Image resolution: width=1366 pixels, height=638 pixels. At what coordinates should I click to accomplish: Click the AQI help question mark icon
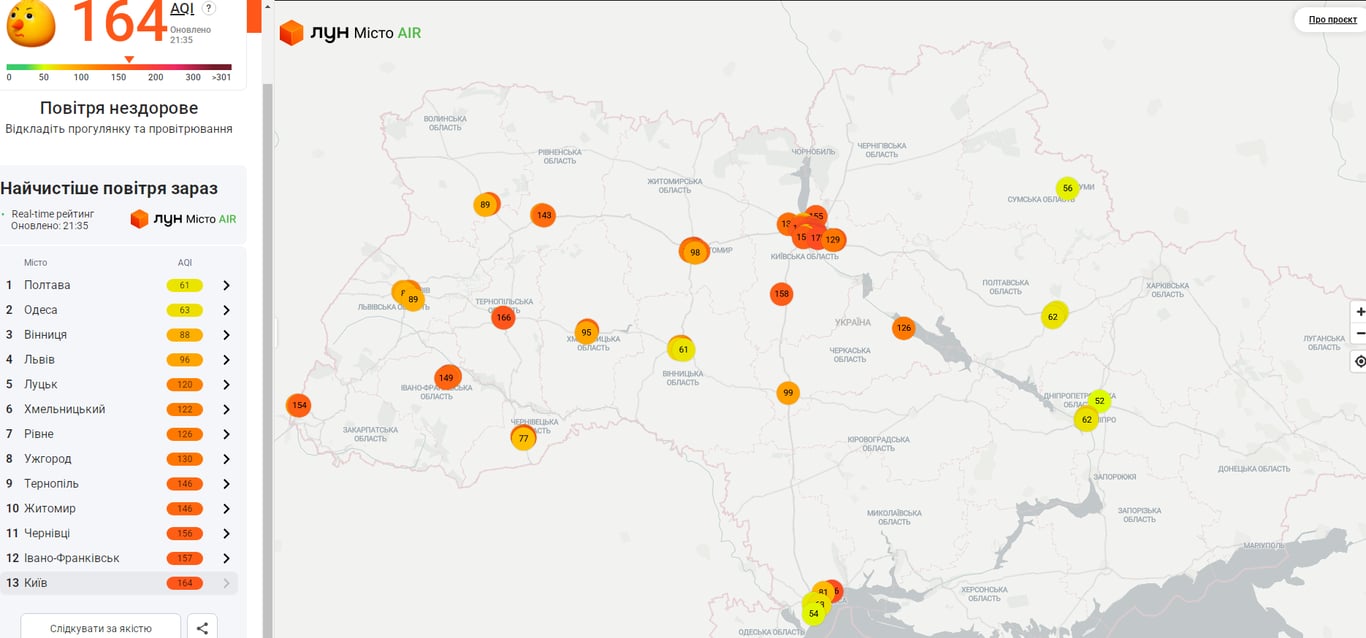pos(209,8)
